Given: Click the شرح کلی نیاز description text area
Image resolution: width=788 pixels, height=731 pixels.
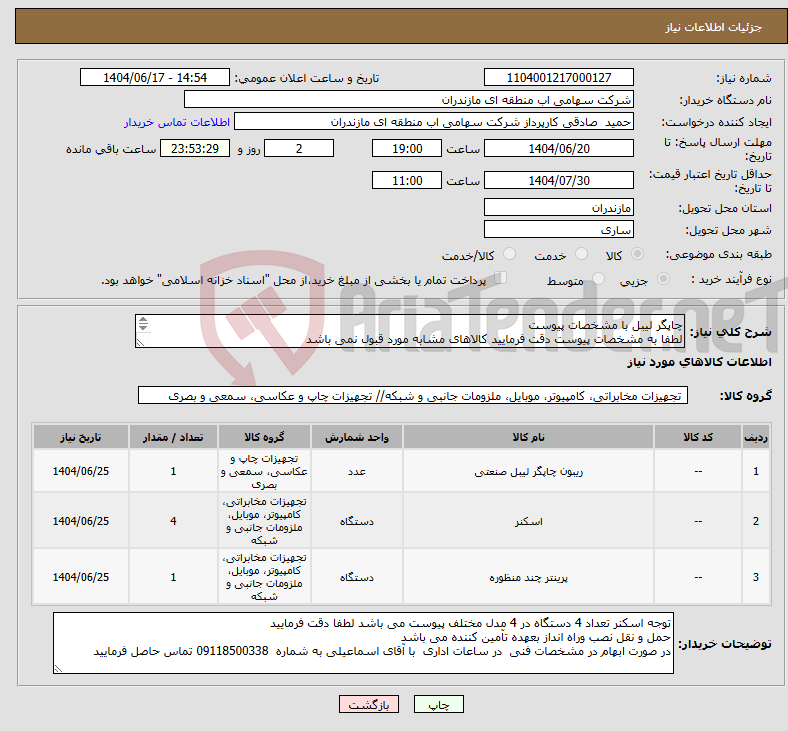Looking at the screenshot, I should 410,332.
